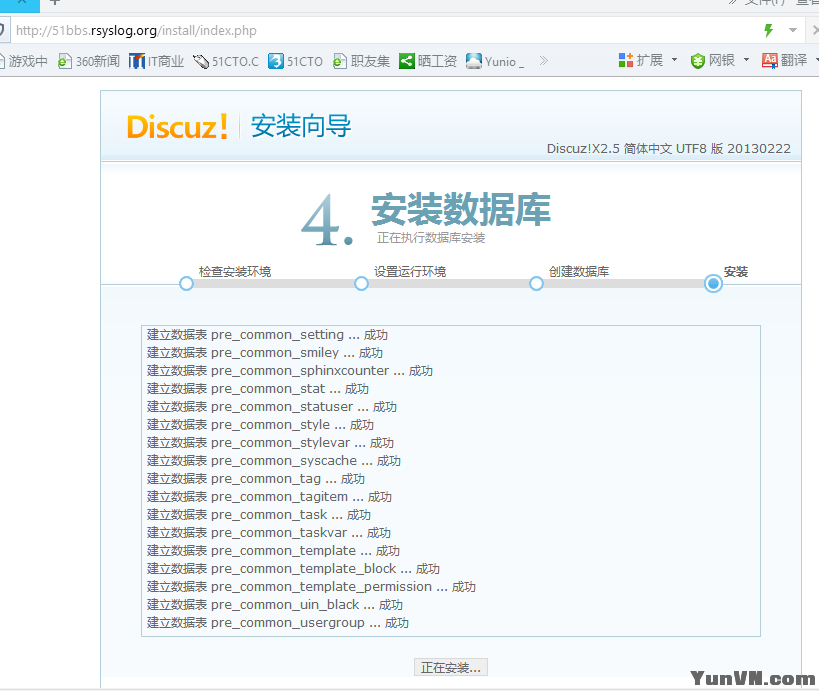The width and height of the screenshot is (819, 691).
Task: Open the 游戏中 bookmark
Action: point(24,61)
